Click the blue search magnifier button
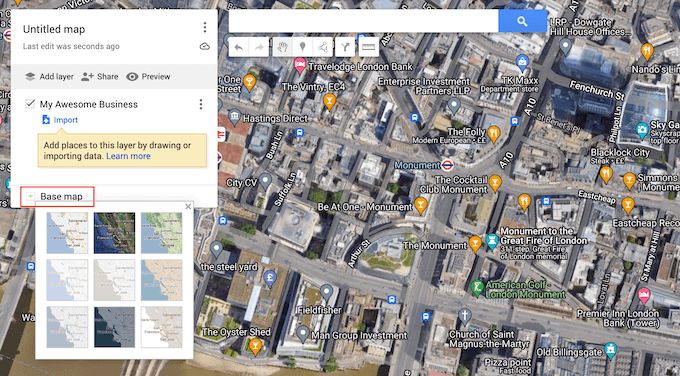680x376 pixels. (523, 21)
